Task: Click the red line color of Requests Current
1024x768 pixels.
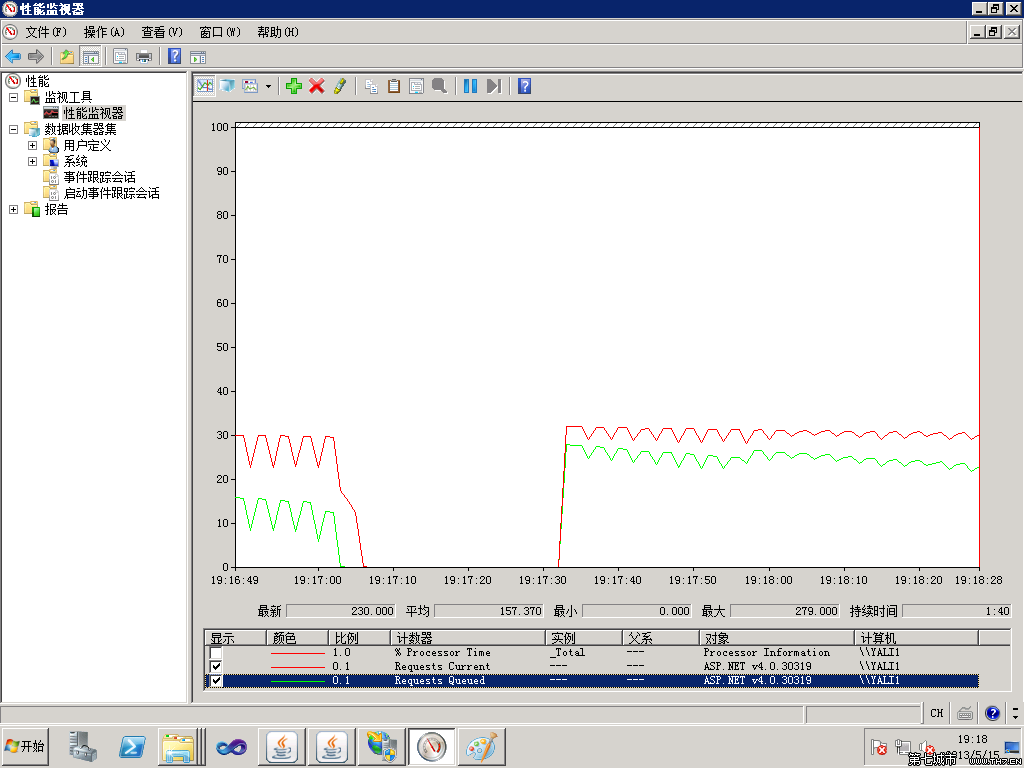Action: click(297, 667)
